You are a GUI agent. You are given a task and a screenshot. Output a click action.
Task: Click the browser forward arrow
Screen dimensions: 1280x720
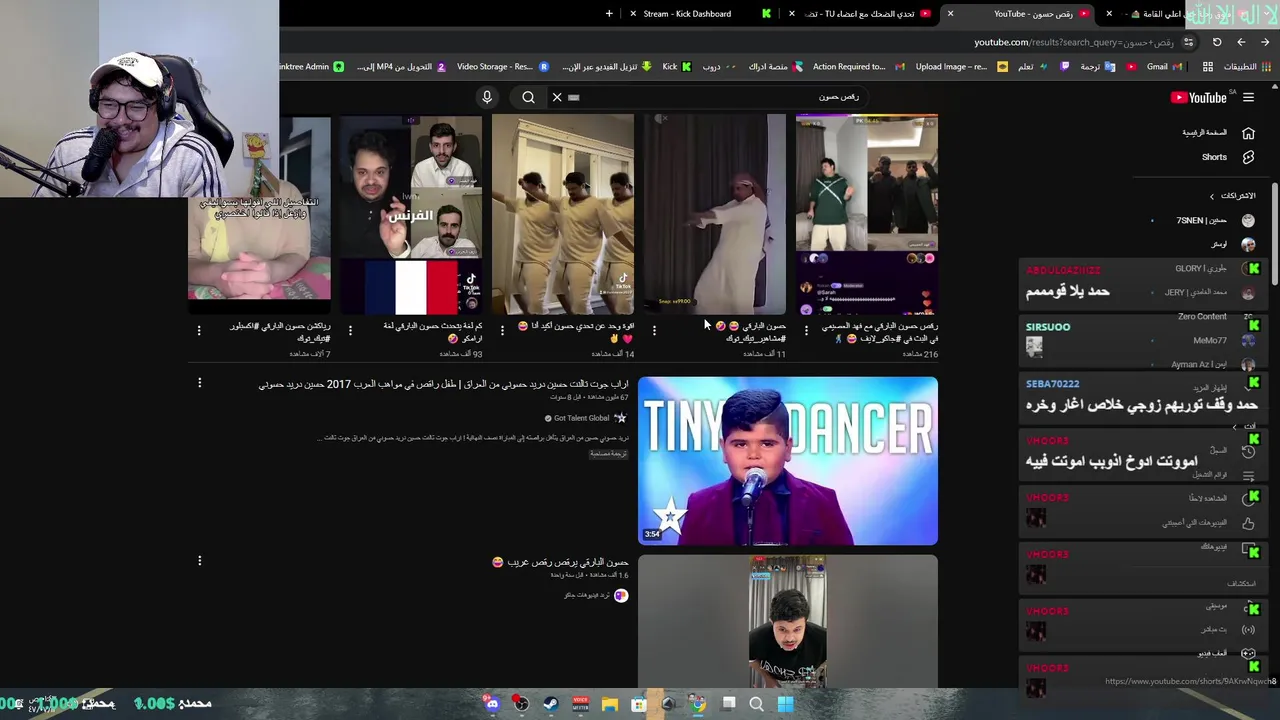[1241, 42]
